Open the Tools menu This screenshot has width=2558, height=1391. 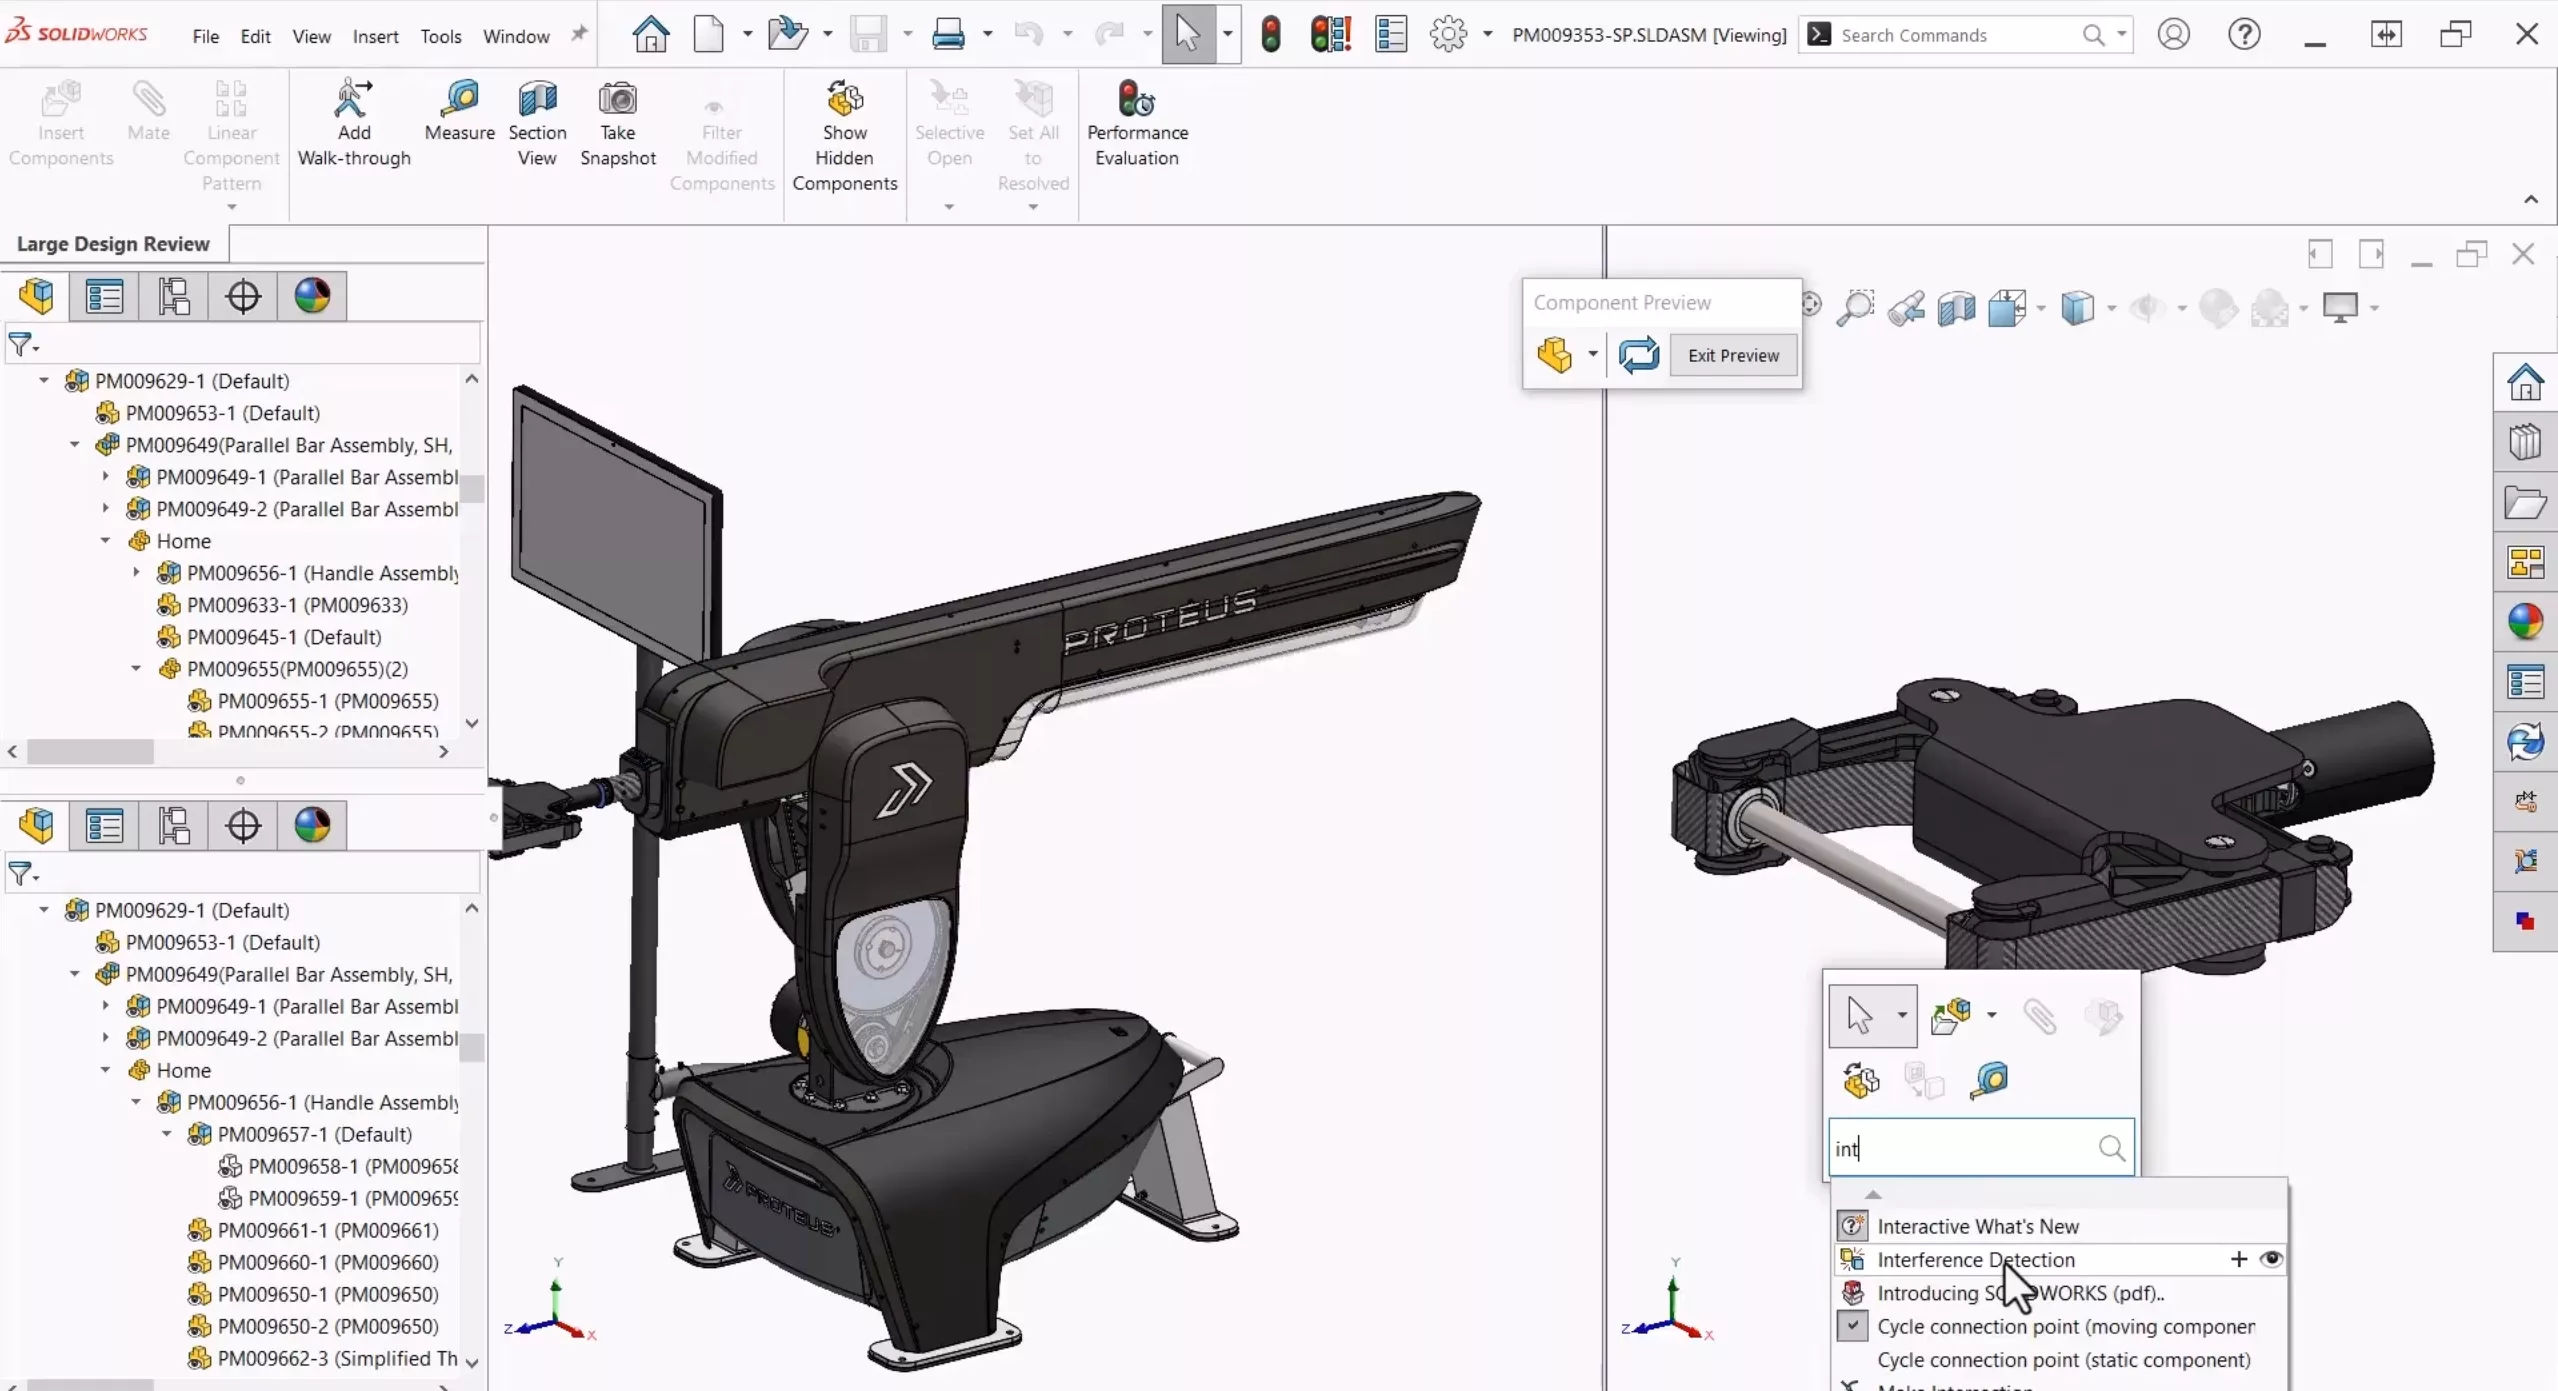tap(440, 36)
